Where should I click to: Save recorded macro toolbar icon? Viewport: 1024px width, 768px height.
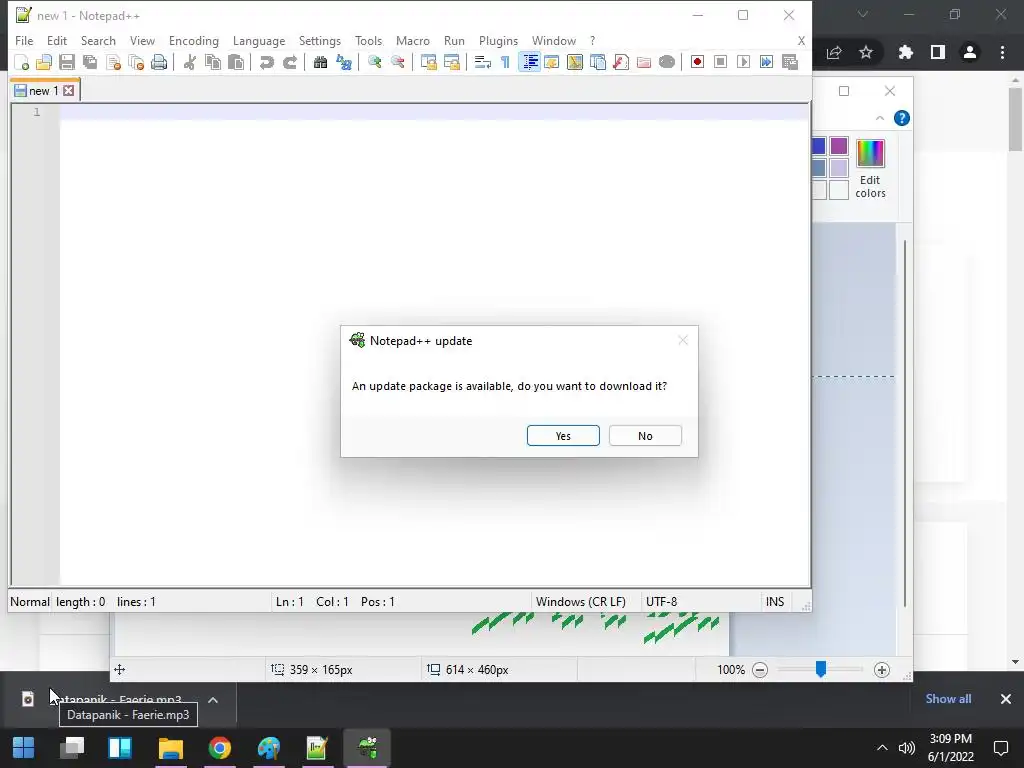[790, 62]
